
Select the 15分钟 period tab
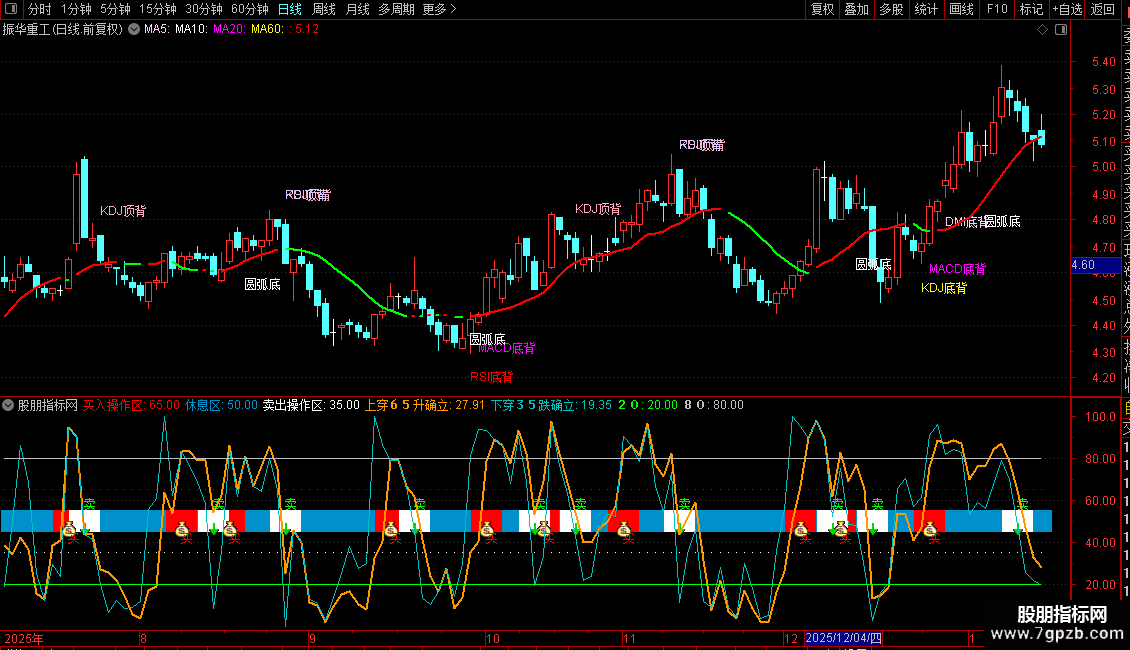(x=158, y=9)
